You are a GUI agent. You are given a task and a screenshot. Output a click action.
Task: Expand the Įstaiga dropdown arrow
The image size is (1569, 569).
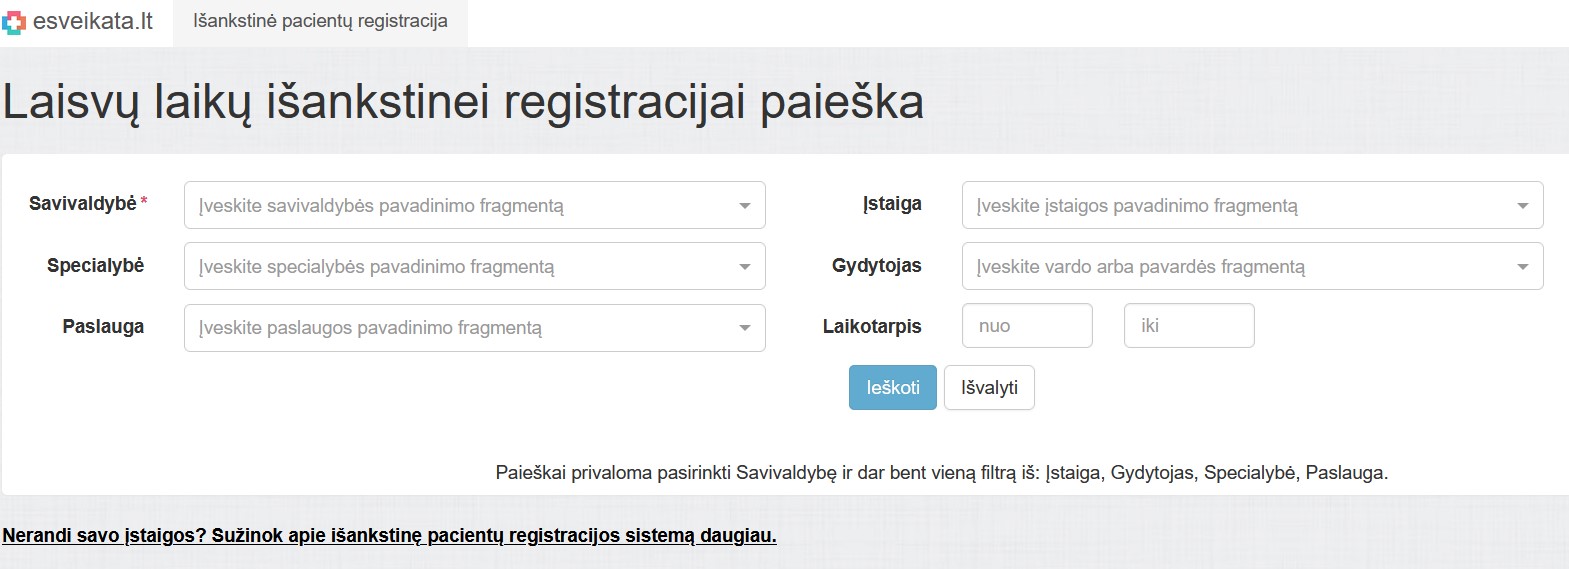1522,206
